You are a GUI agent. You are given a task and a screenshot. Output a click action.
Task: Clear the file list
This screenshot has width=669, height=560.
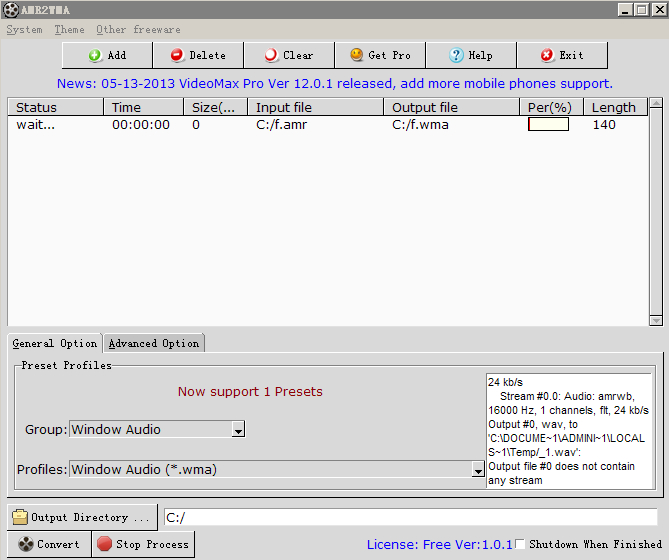pyautogui.click(x=288, y=55)
